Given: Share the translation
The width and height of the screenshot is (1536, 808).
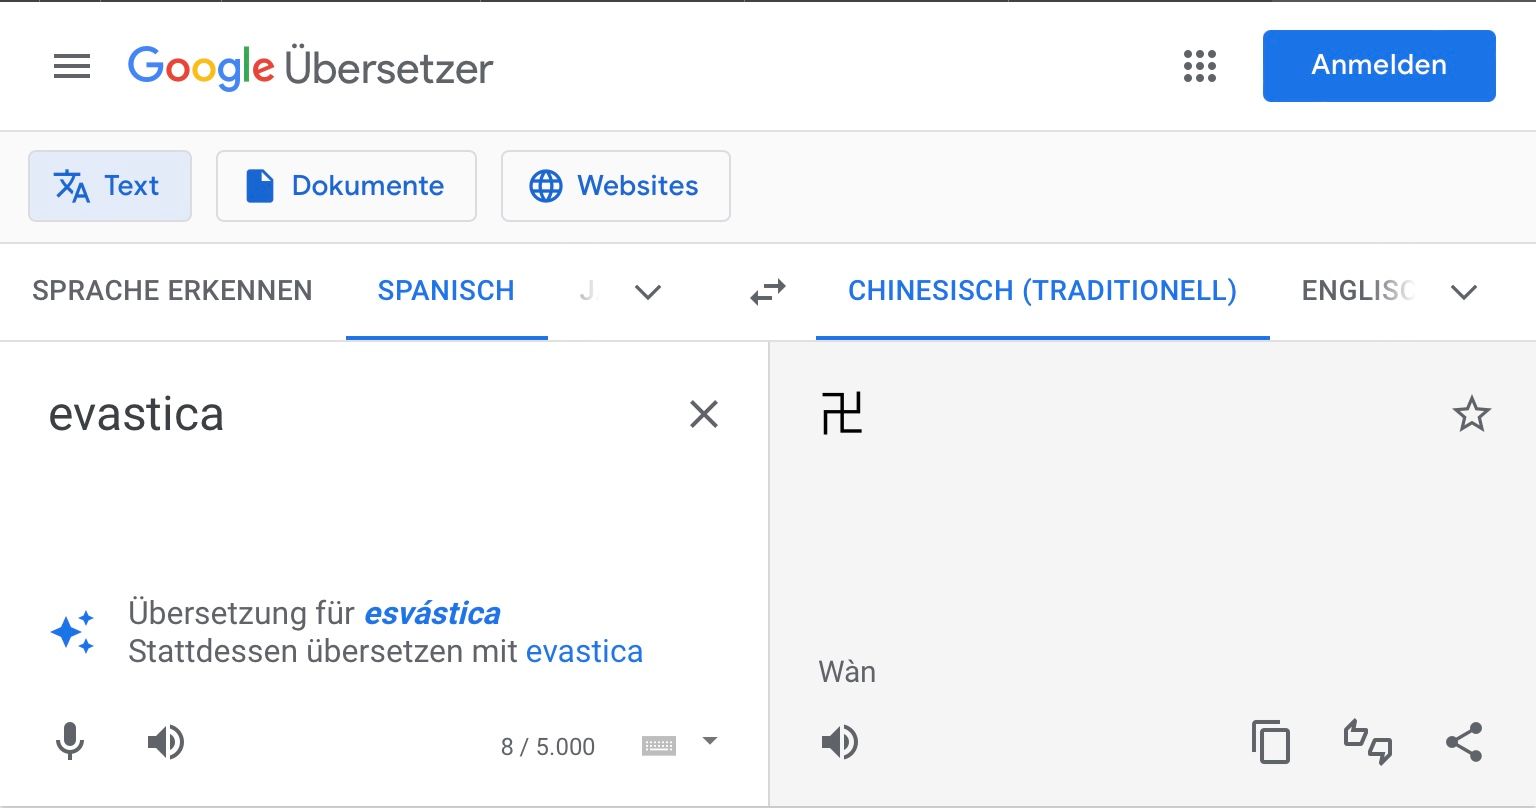Looking at the screenshot, I should pyautogui.click(x=1464, y=743).
